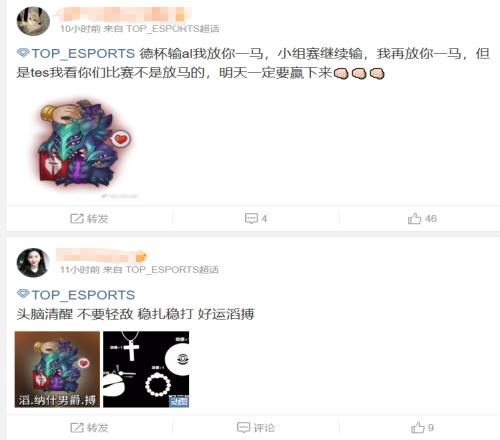Open the 滔.纳什男爵.搏 captioned image thumbnail

pos(57,369)
